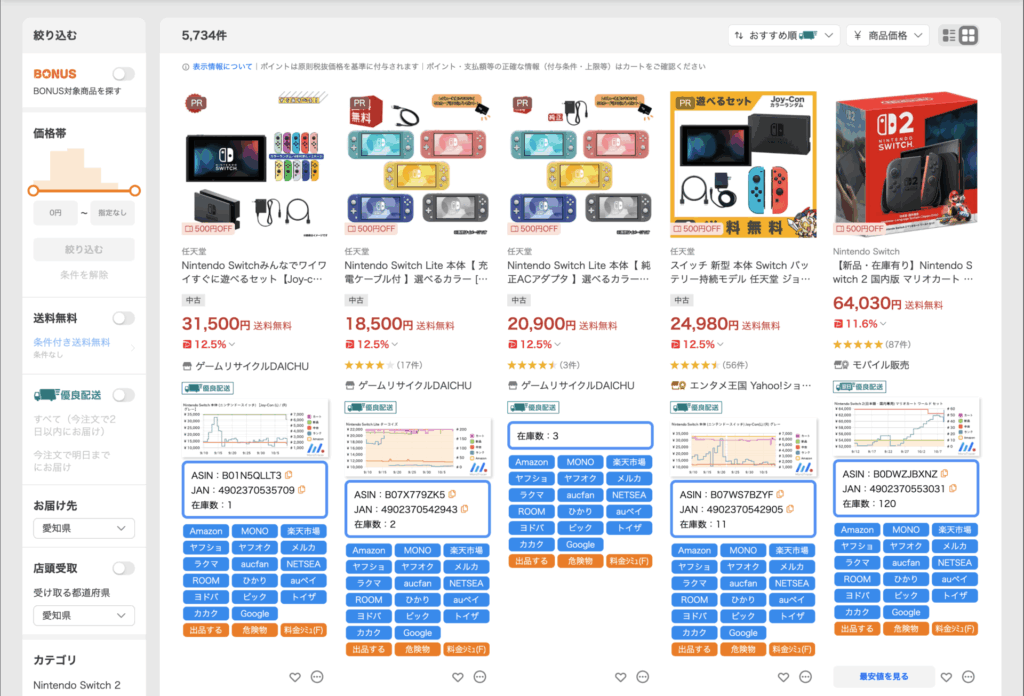Viewport: 1024px width, 696px height.
Task: Enable the BONUS toggle
Action: pos(123,74)
